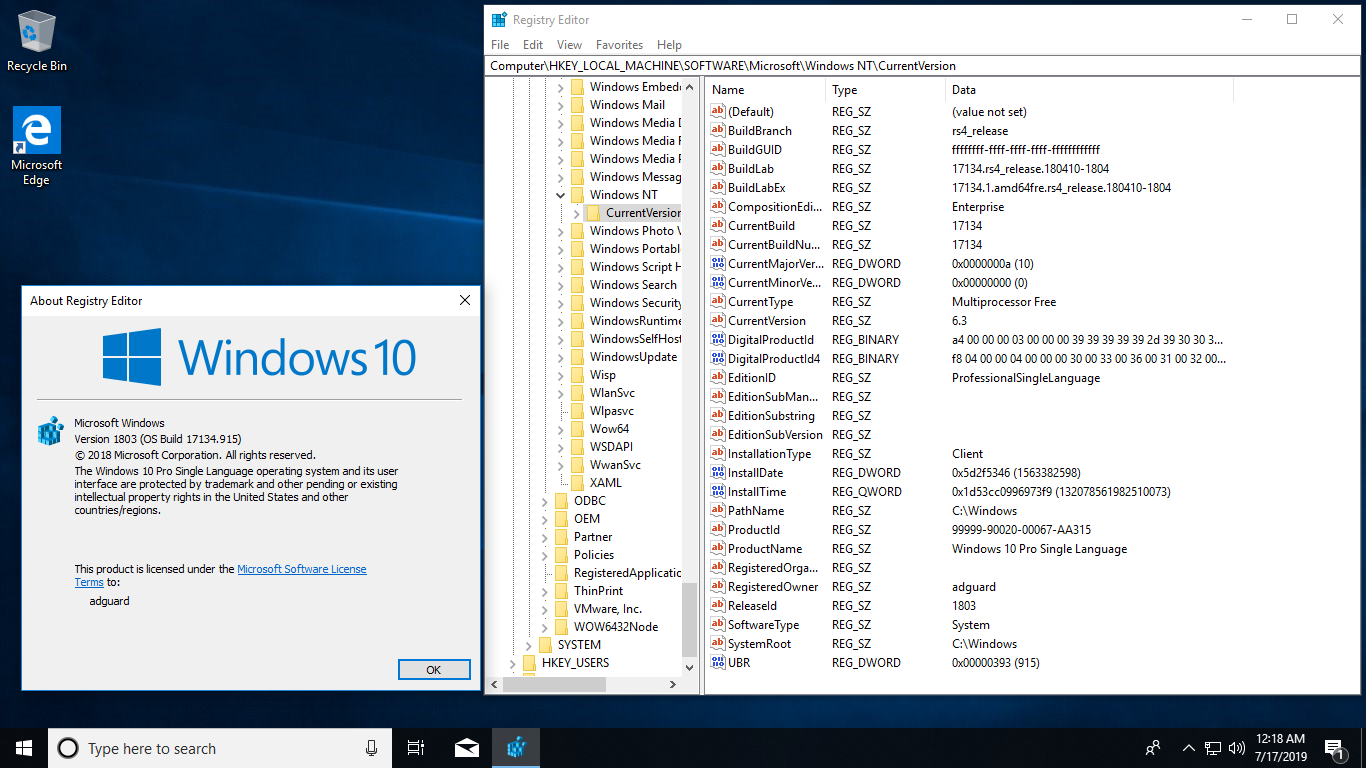The width and height of the screenshot is (1366, 768).
Task: Click the EditionID string value icon
Action: tap(717, 378)
